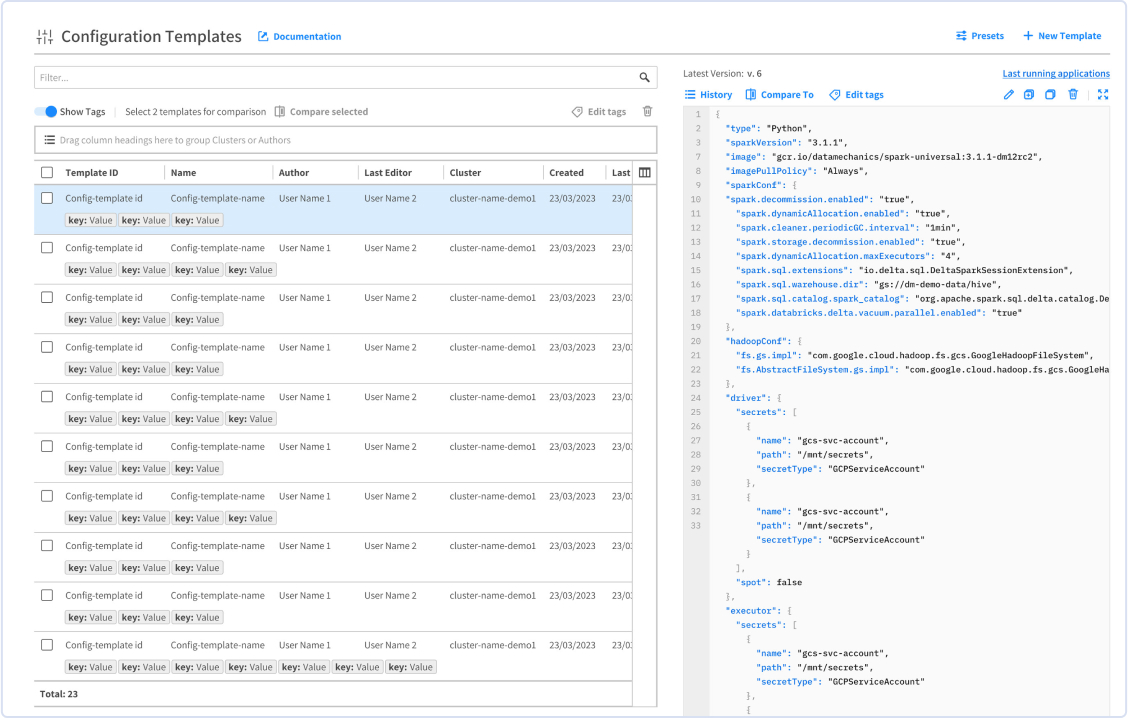Click the "spark.cleaner.periodicGC.interval" code line
1128x718 pixels.
tap(848, 227)
